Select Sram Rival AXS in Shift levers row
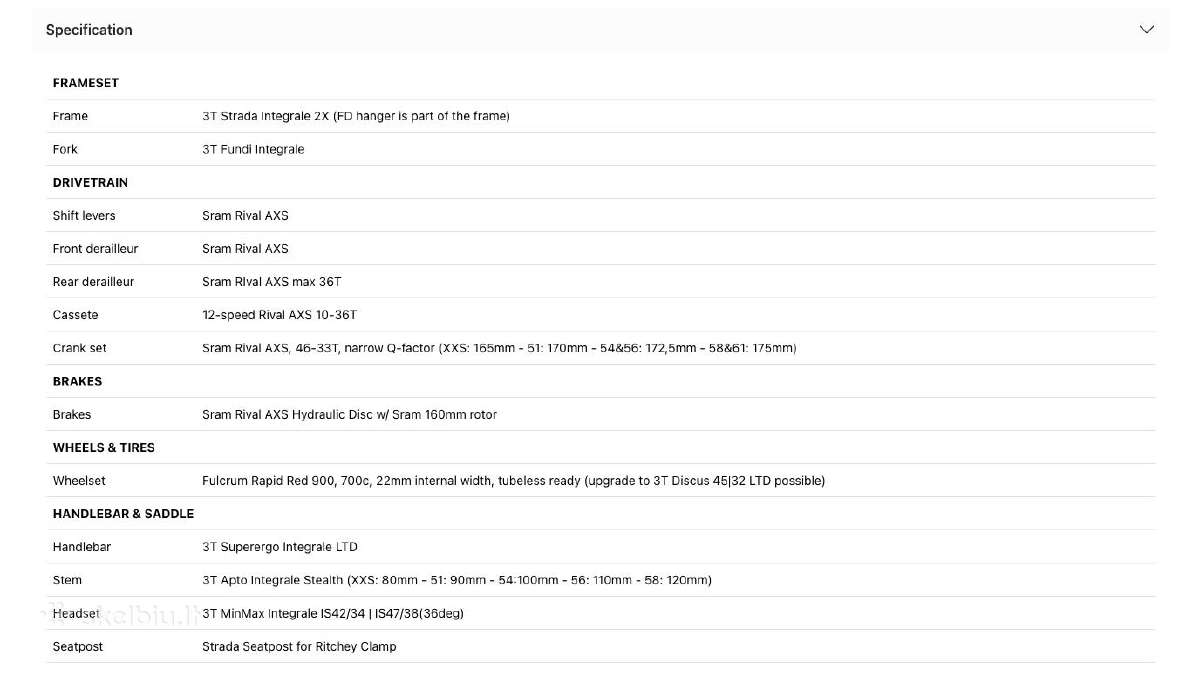The width and height of the screenshot is (1200, 683). 245,216
